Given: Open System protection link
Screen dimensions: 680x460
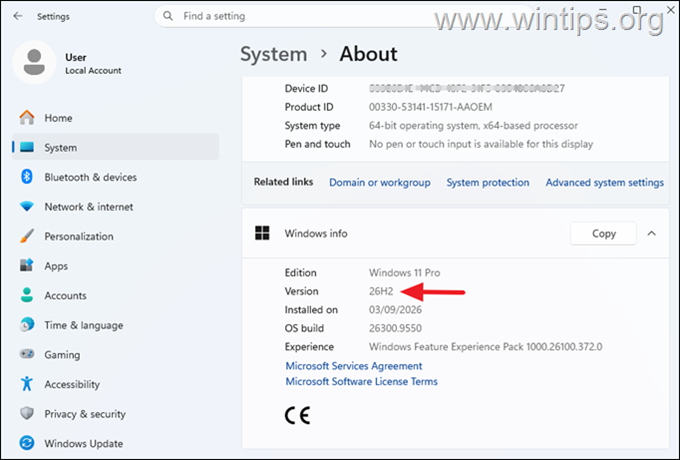Looking at the screenshot, I should click(488, 183).
